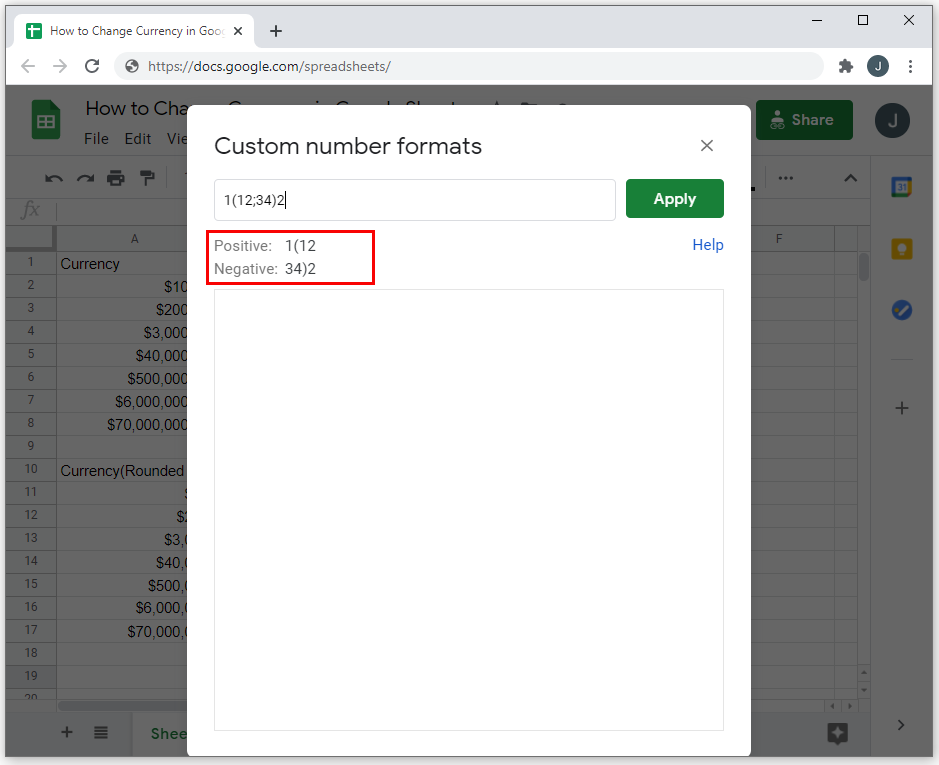Open the Help link in the dialog
This screenshot has height=765, width=939.
click(x=707, y=245)
